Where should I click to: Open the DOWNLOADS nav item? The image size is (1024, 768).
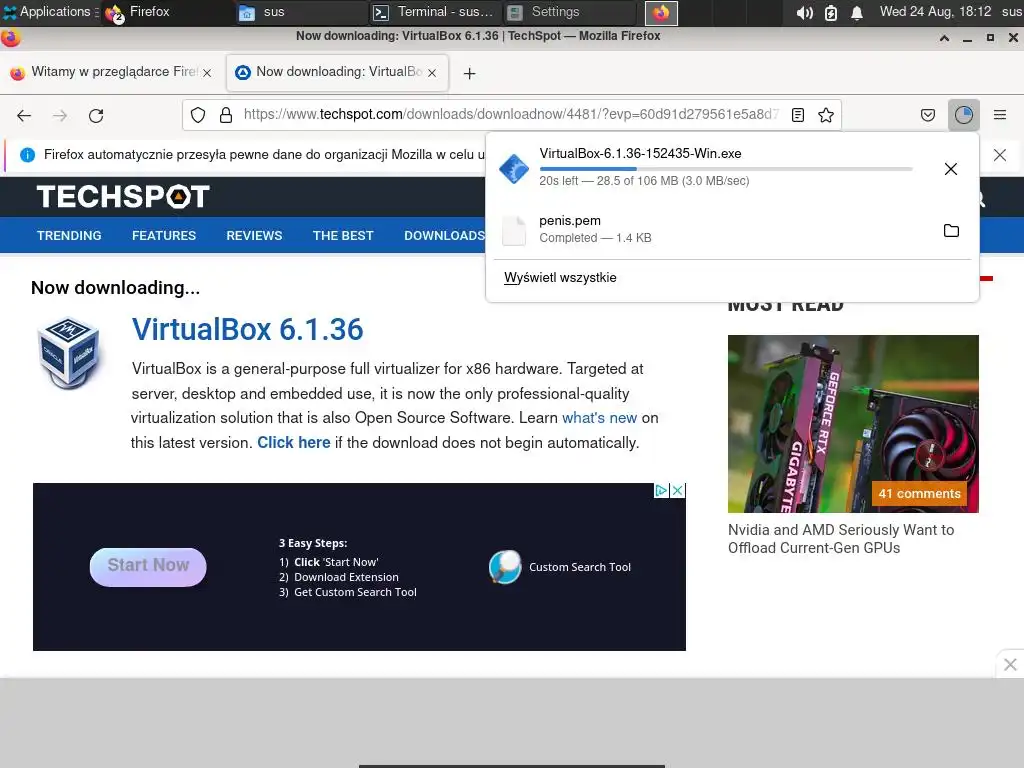(444, 236)
